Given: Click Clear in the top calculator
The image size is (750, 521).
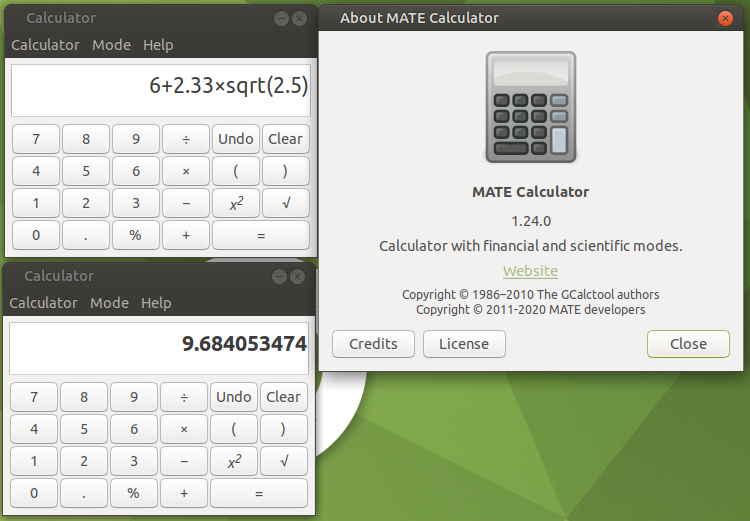Looking at the screenshot, I should (286, 139).
